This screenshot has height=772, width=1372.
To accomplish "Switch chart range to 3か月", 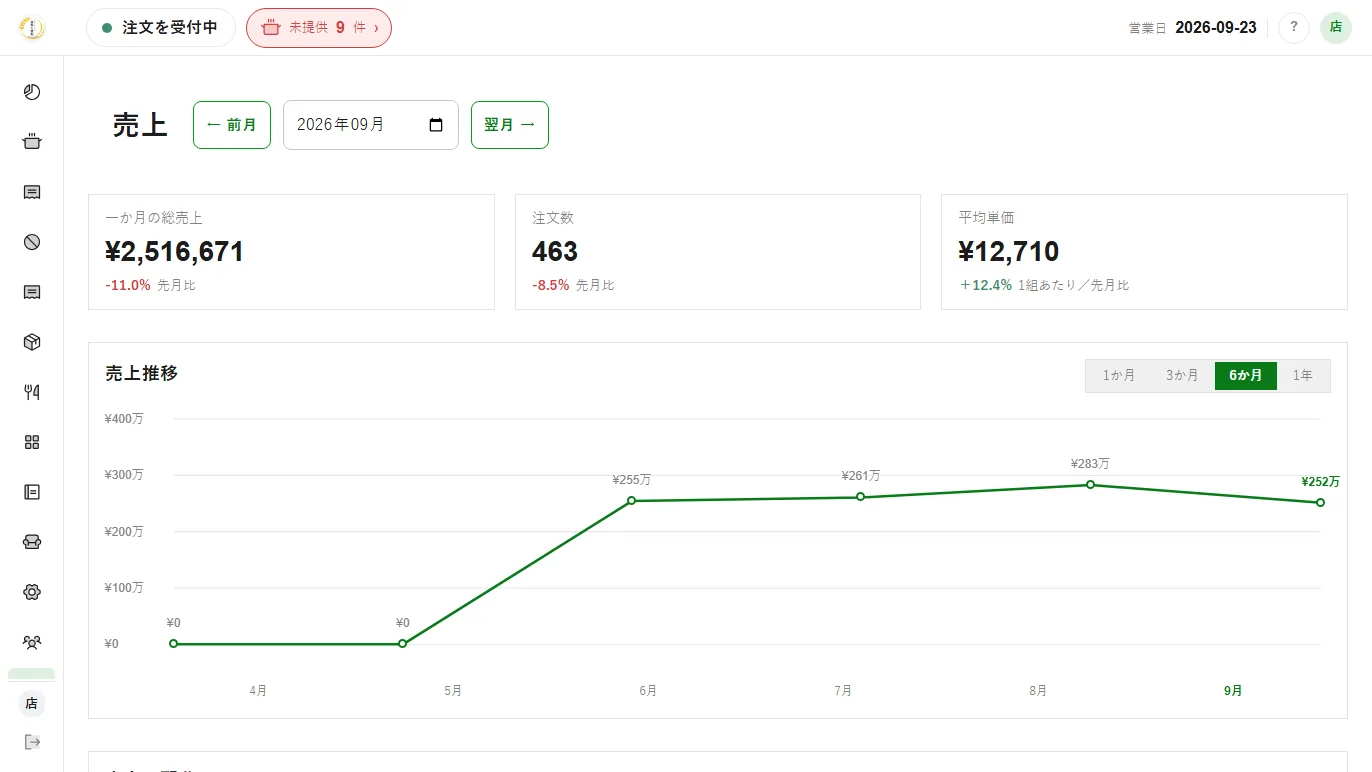I will click(1182, 376).
